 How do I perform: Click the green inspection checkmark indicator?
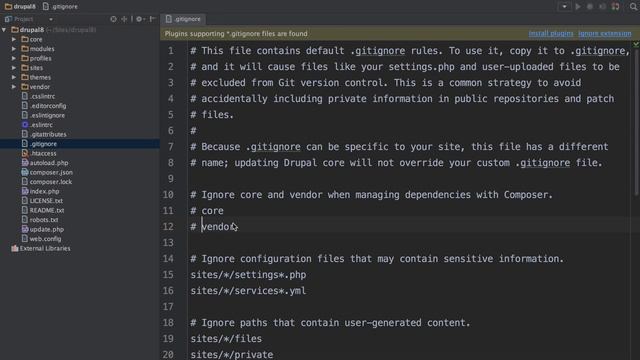pos(636,44)
